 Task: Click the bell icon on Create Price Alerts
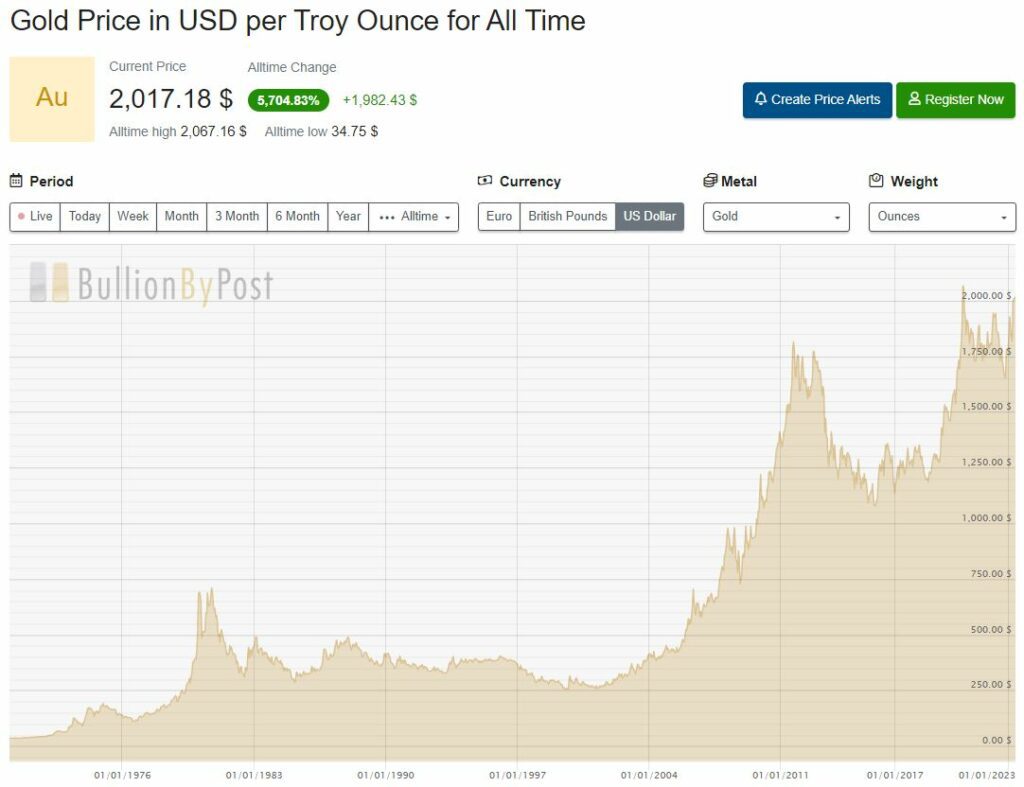(760, 99)
